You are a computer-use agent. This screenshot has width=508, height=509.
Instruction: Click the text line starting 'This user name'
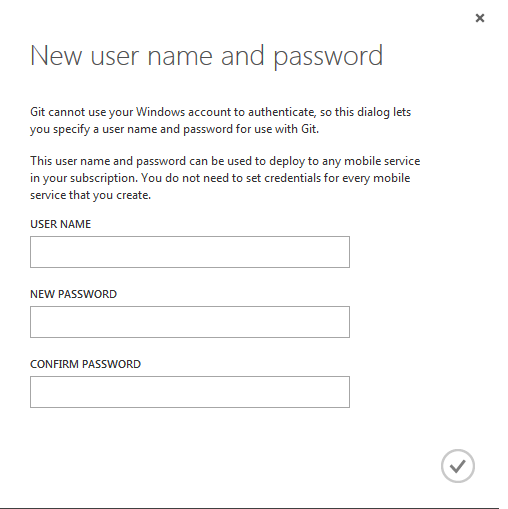[225, 161]
